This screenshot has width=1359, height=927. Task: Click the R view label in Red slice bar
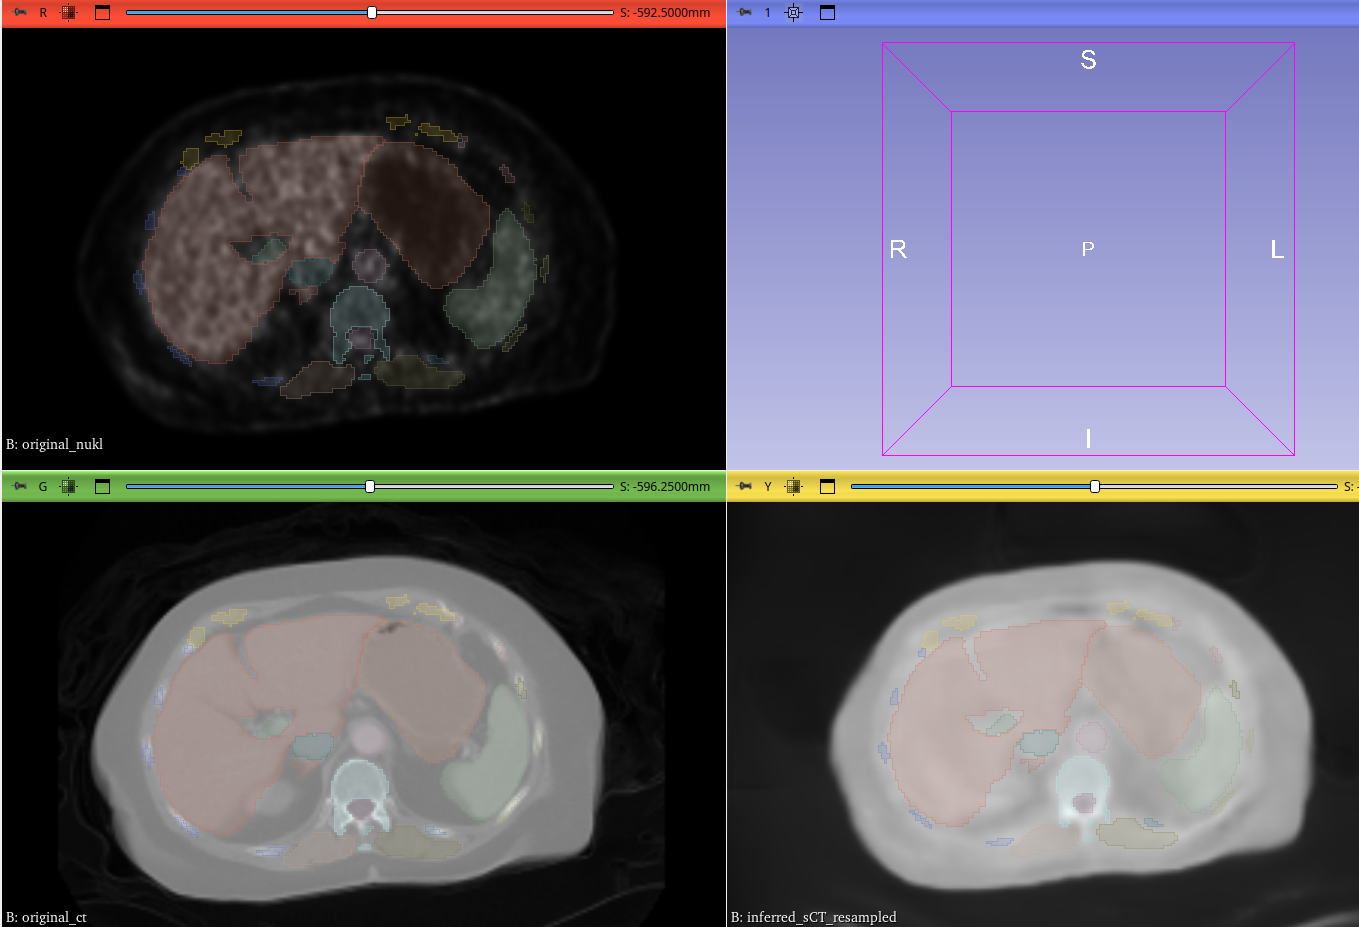click(x=43, y=13)
